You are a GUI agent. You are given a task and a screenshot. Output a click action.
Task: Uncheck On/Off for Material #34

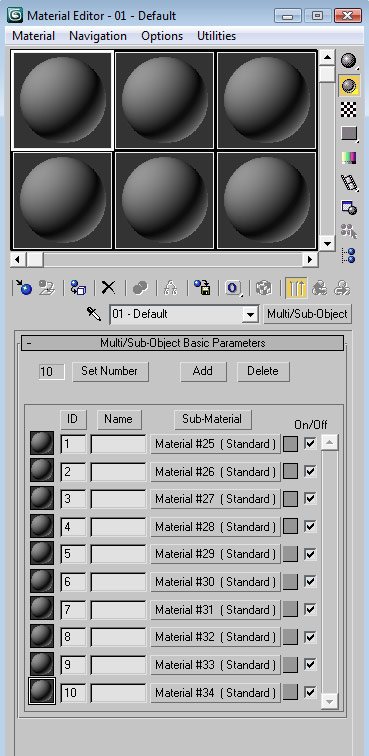[310, 692]
